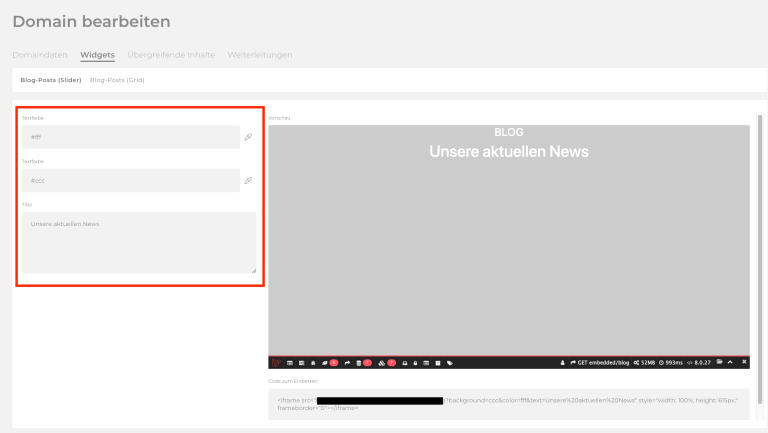Select the Blog-Posts (Grid) sub-tab
The image size is (768, 433).
coord(117,80)
